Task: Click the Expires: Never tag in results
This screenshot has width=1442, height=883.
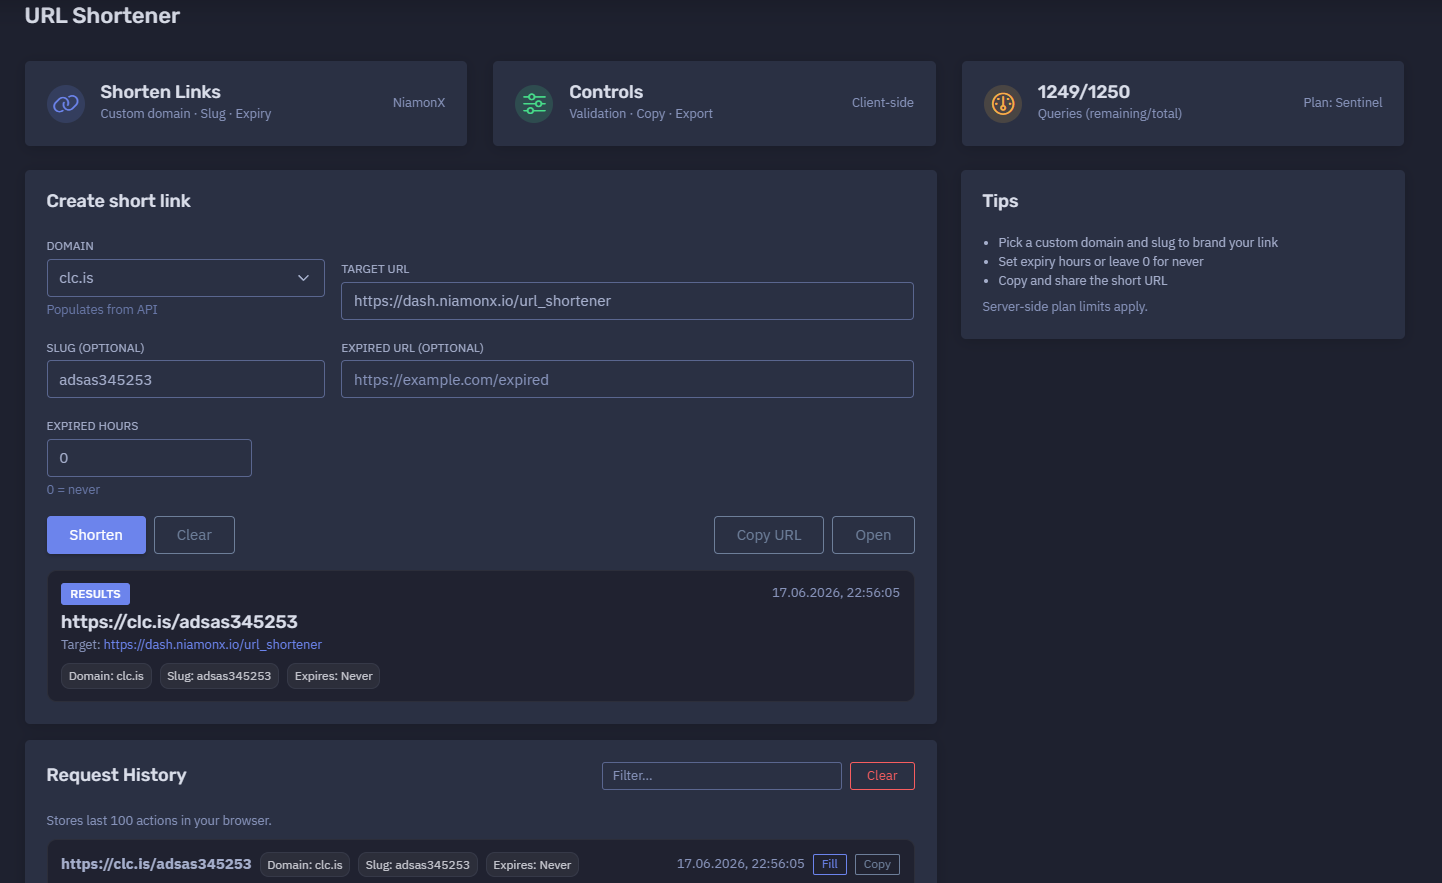Action: pos(333,676)
